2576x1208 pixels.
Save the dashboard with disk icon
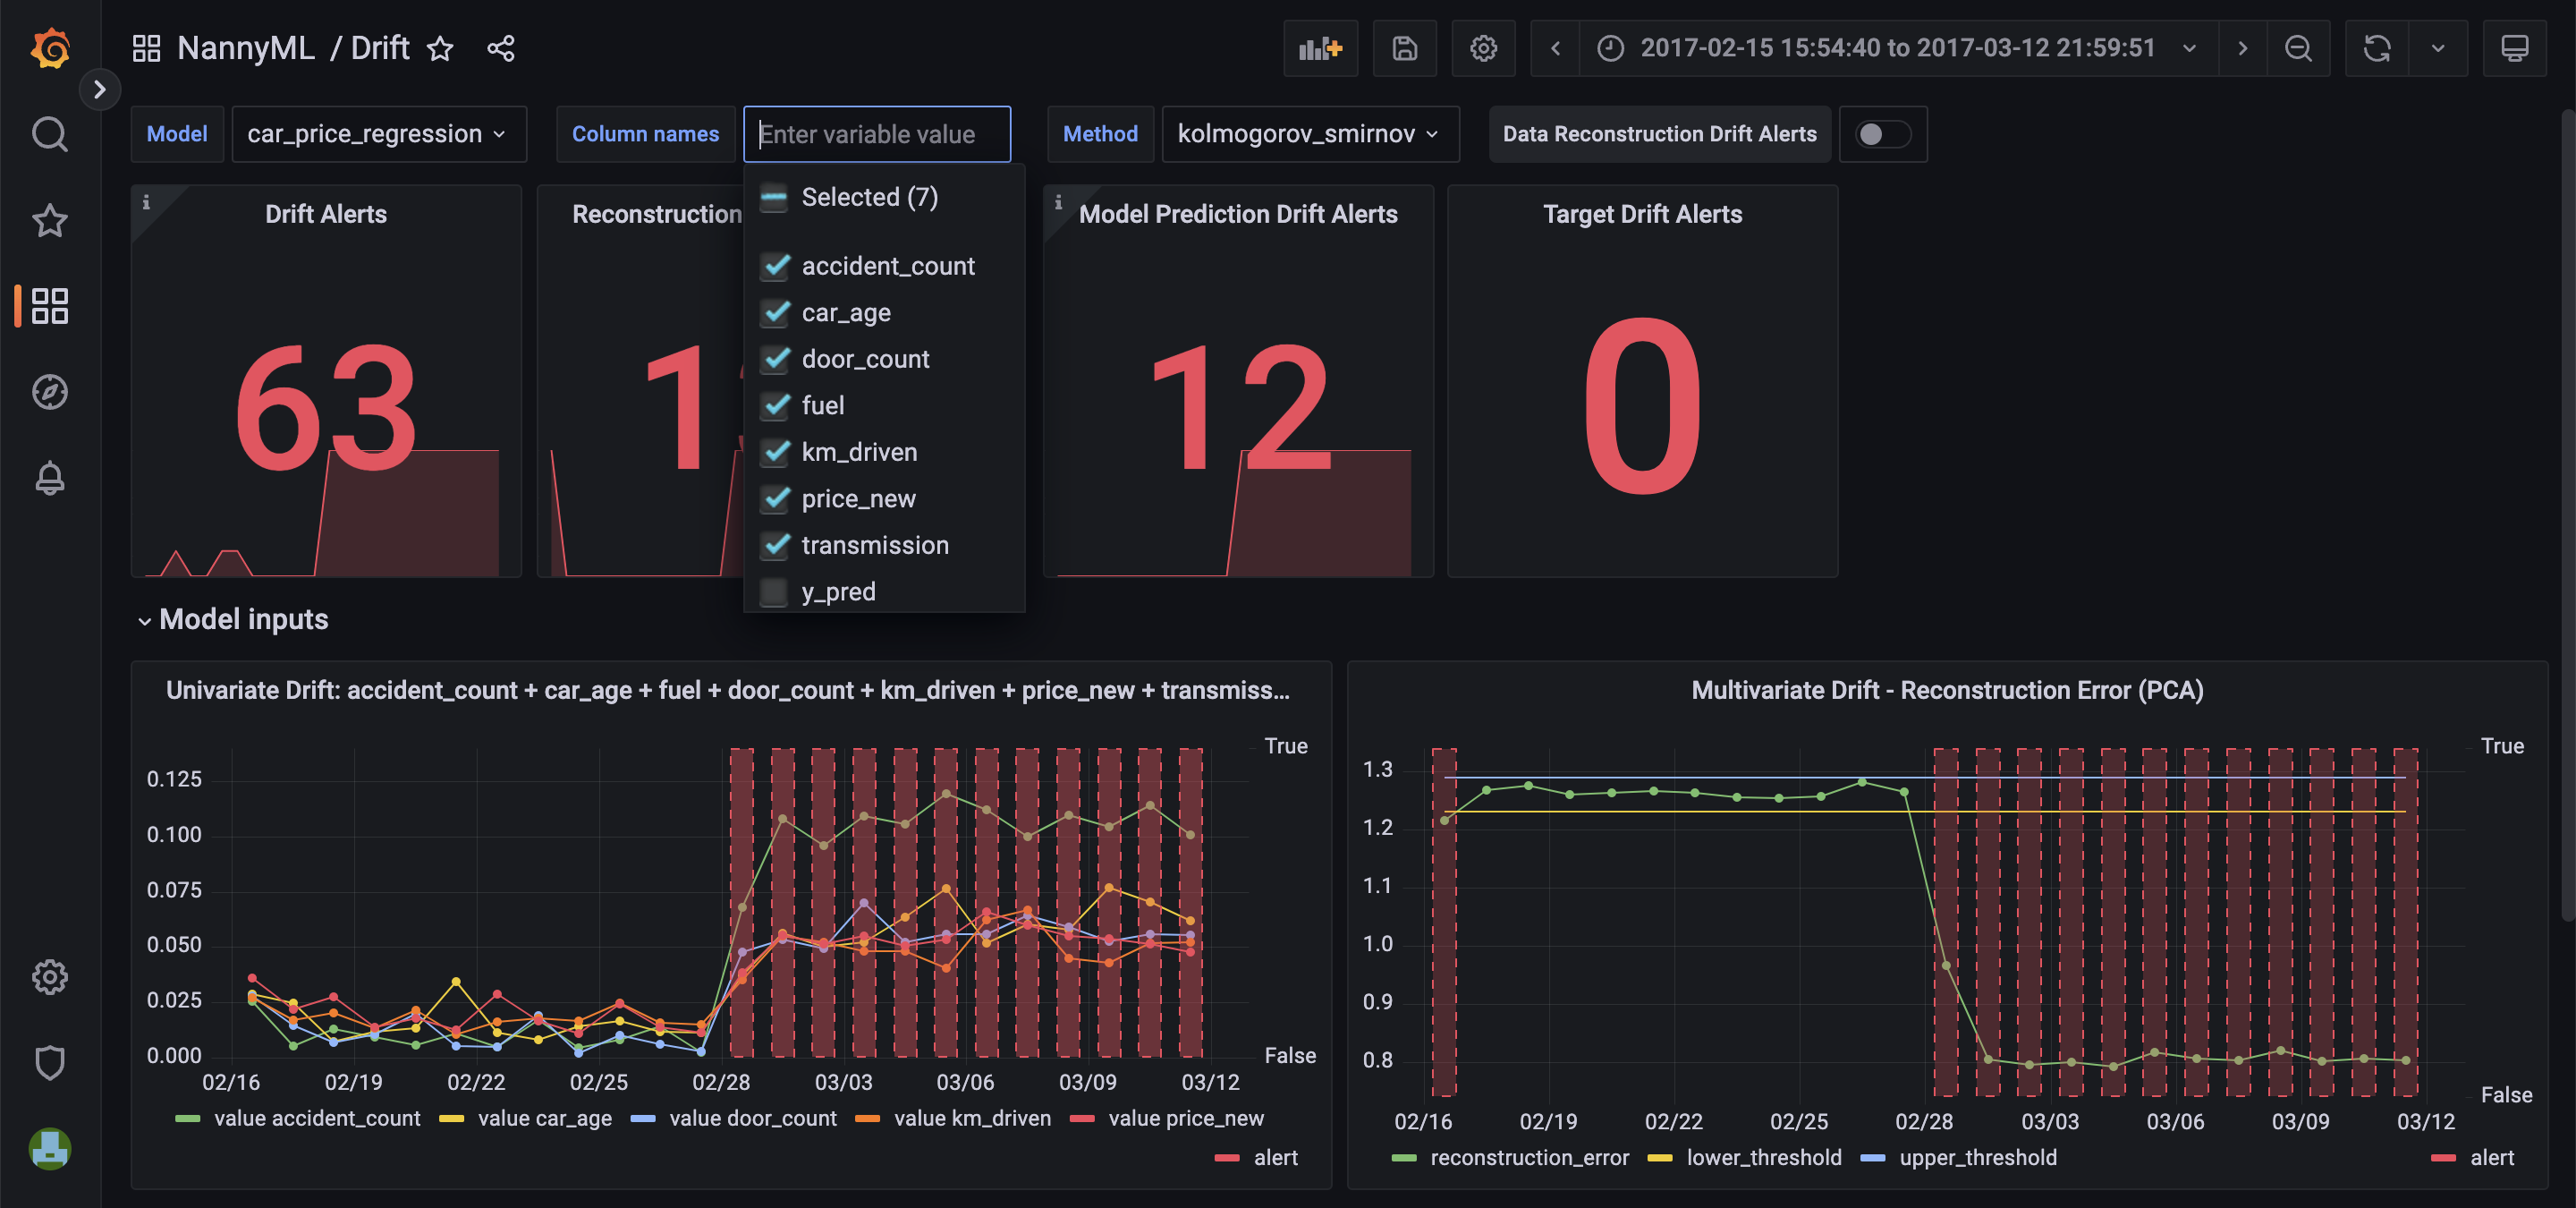[1404, 48]
